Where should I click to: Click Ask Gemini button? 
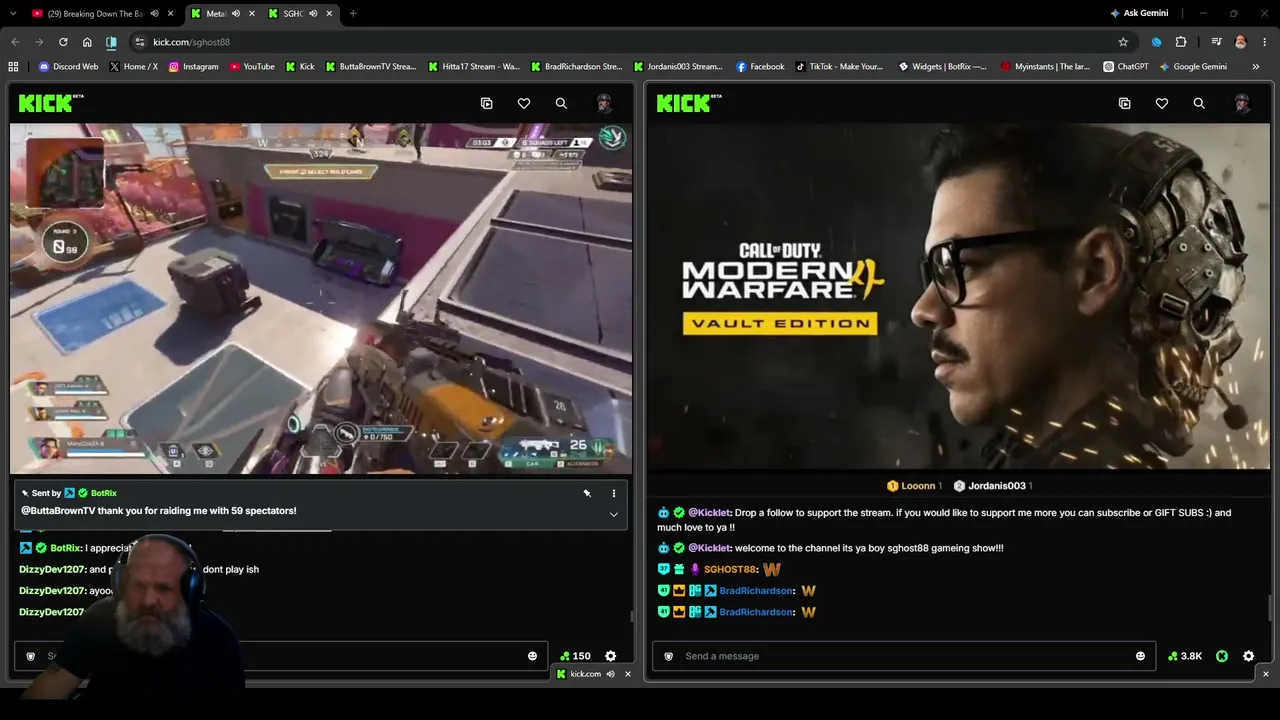coord(1139,13)
